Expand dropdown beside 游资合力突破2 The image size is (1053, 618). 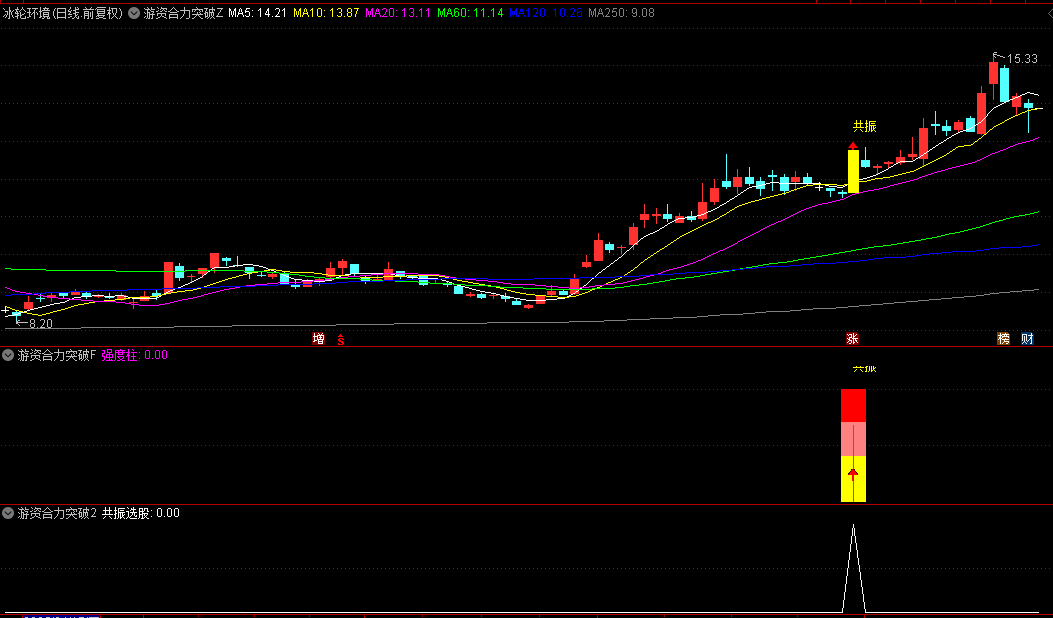tap(8, 513)
